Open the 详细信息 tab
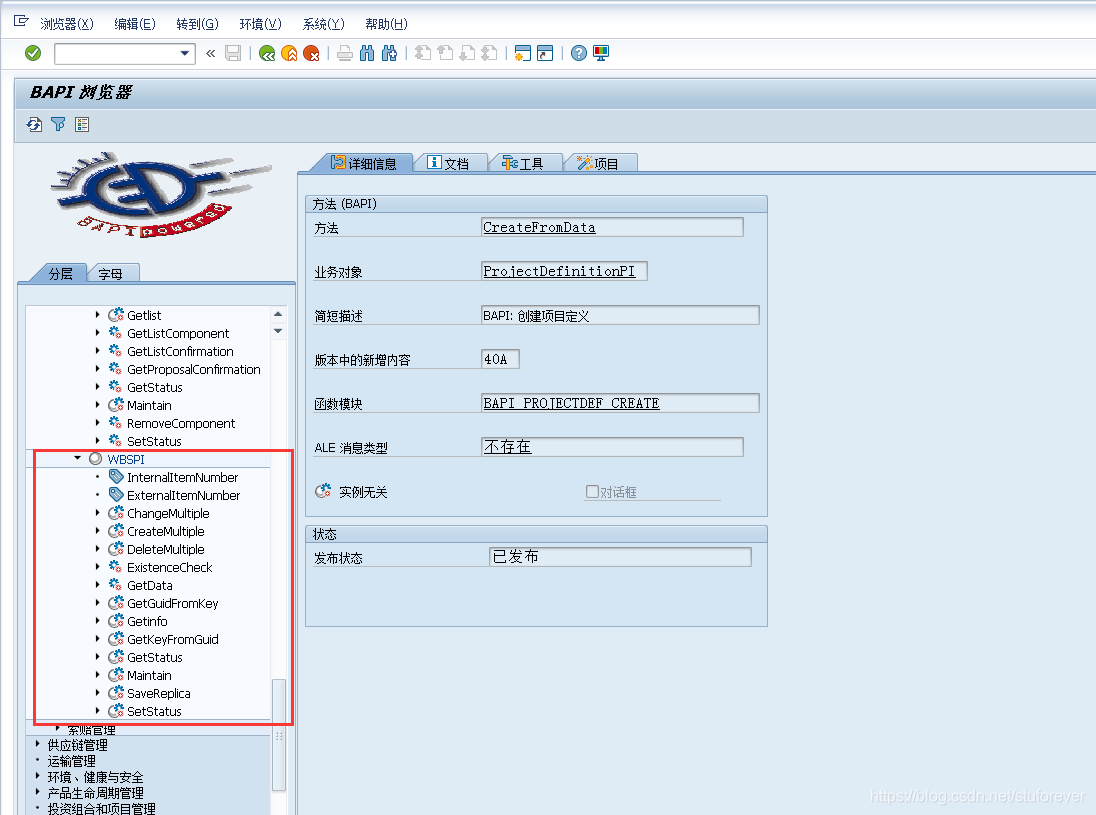The width and height of the screenshot is (1096, 815). pyautogui.click(x=363, y=164)
